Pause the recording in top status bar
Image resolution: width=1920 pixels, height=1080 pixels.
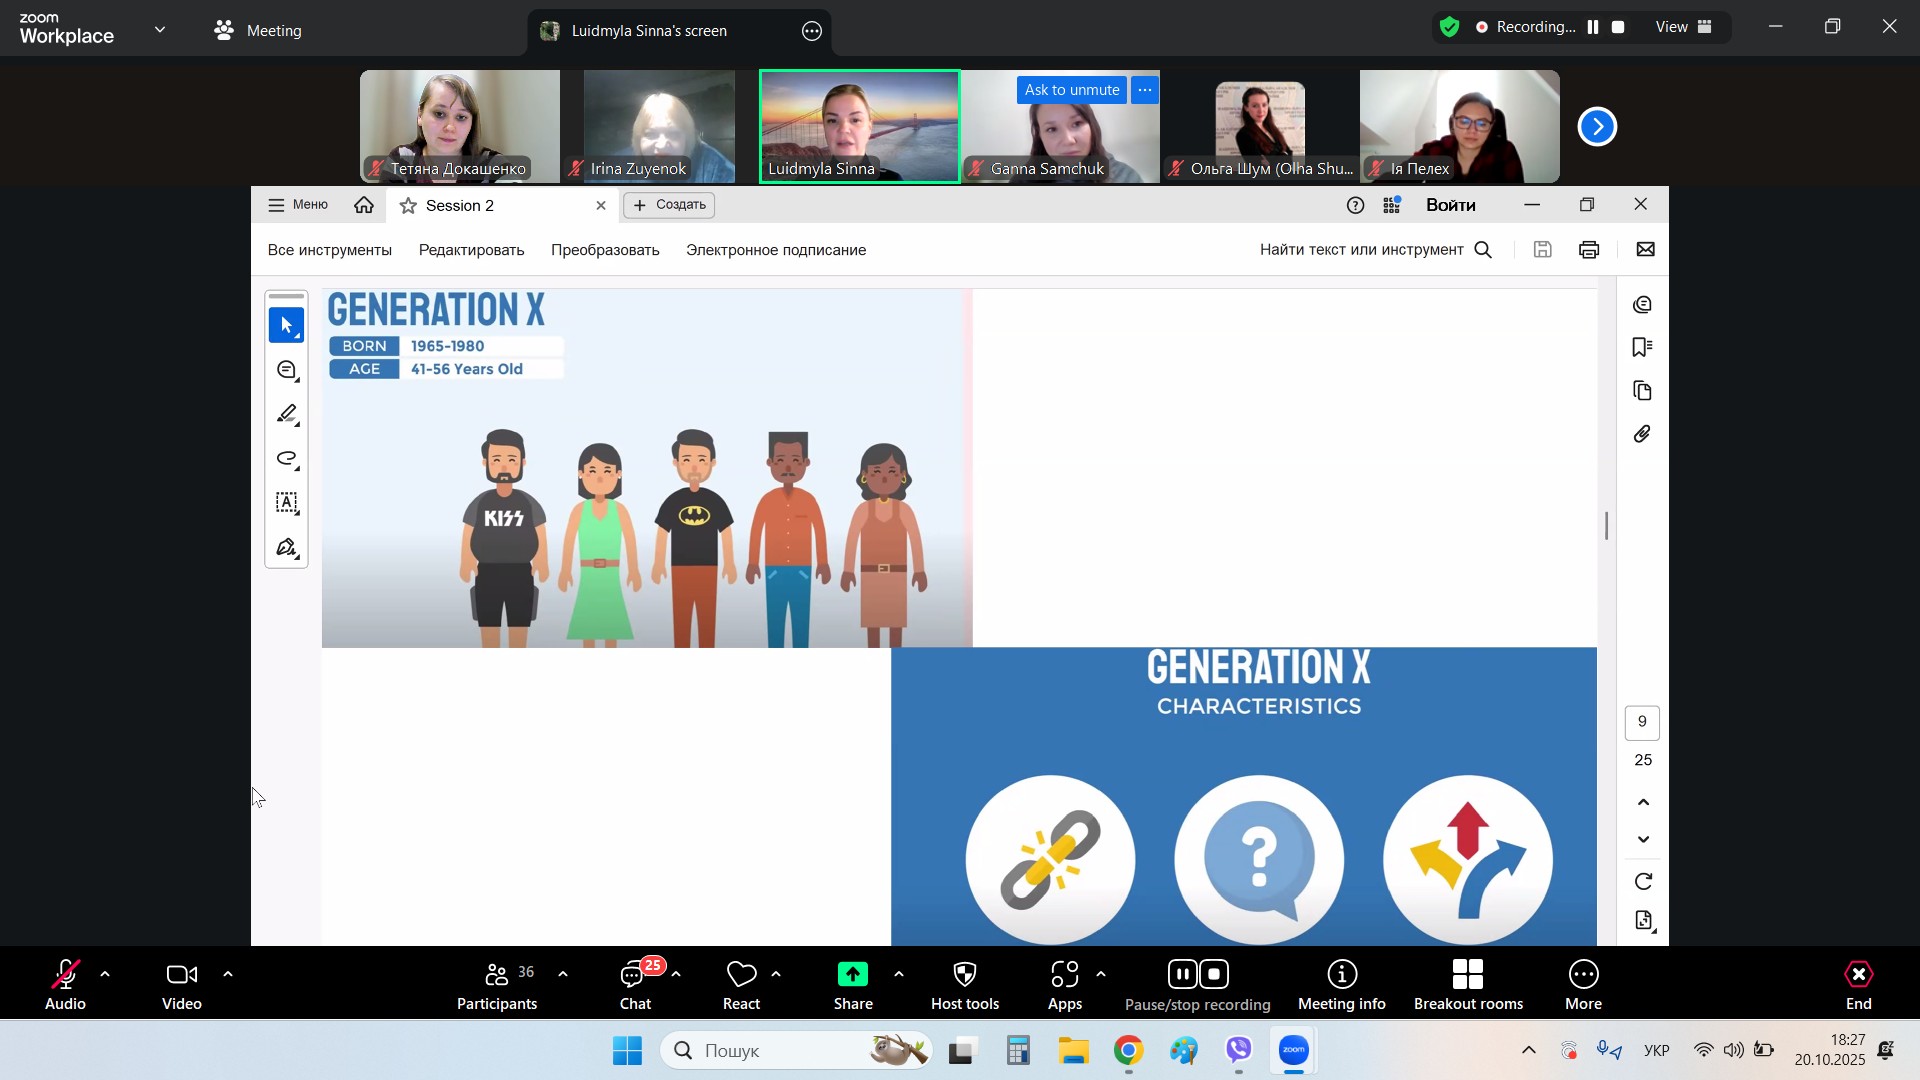tap(1593, 28)
